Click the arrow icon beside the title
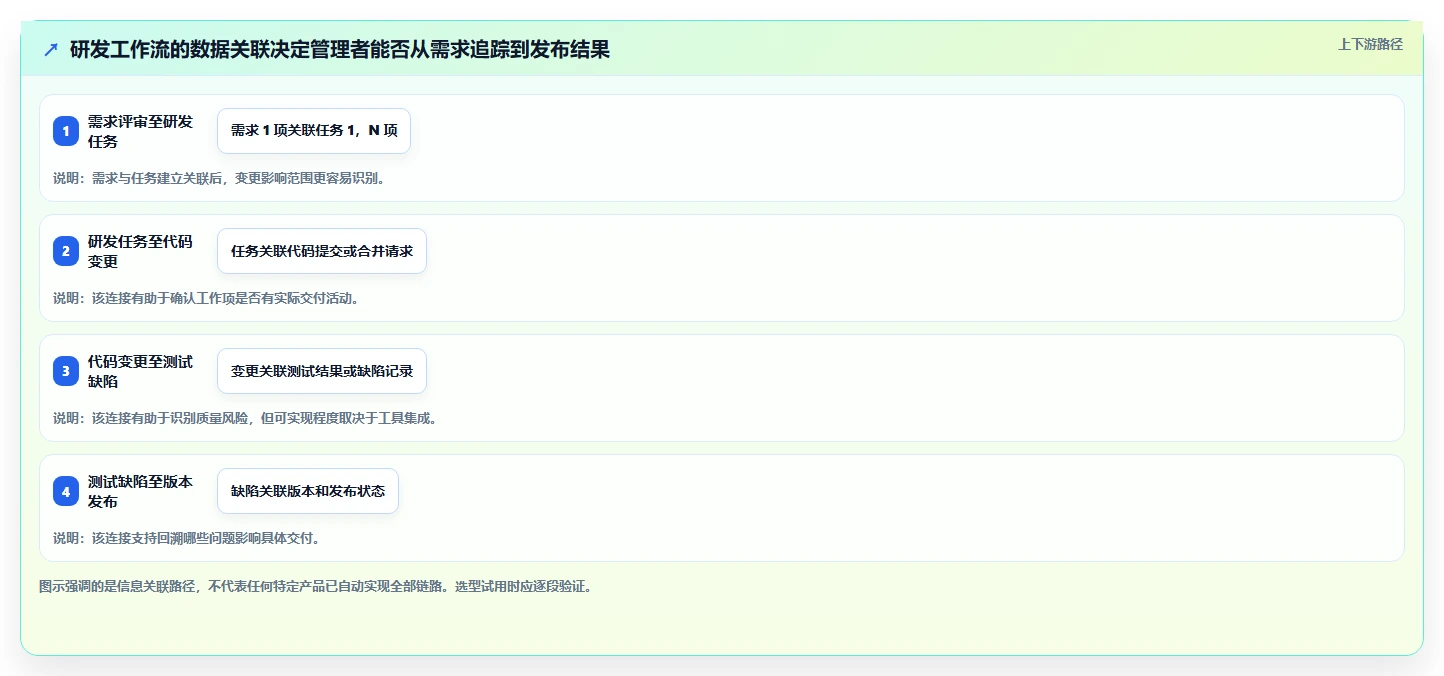The height and width of the screenshot is (676, 1444). [51, 49]
